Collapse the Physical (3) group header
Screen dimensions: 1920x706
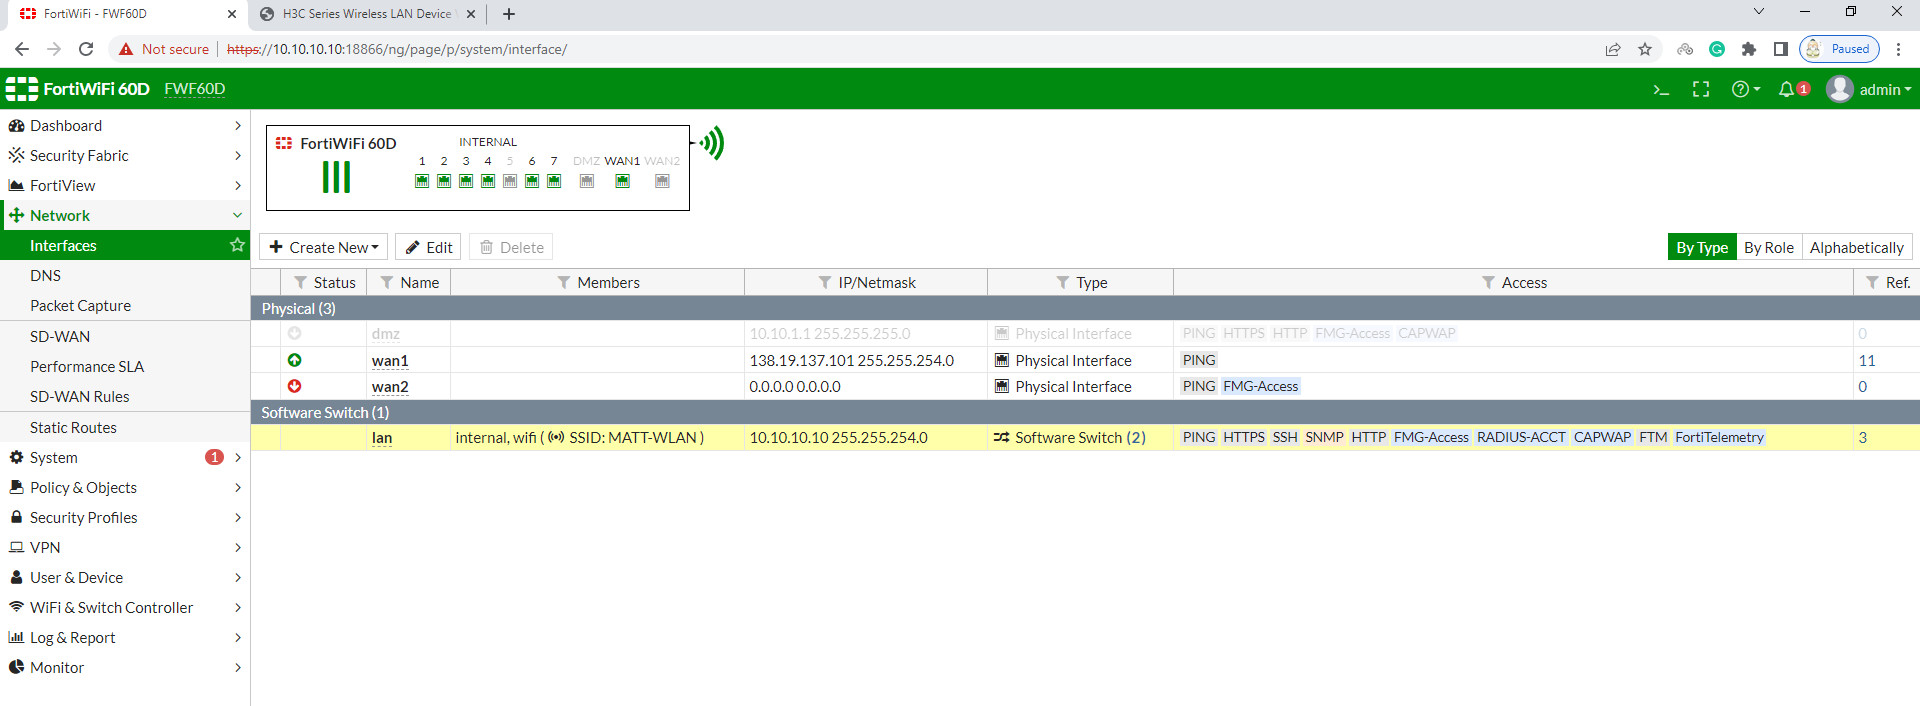point(1085,308)
